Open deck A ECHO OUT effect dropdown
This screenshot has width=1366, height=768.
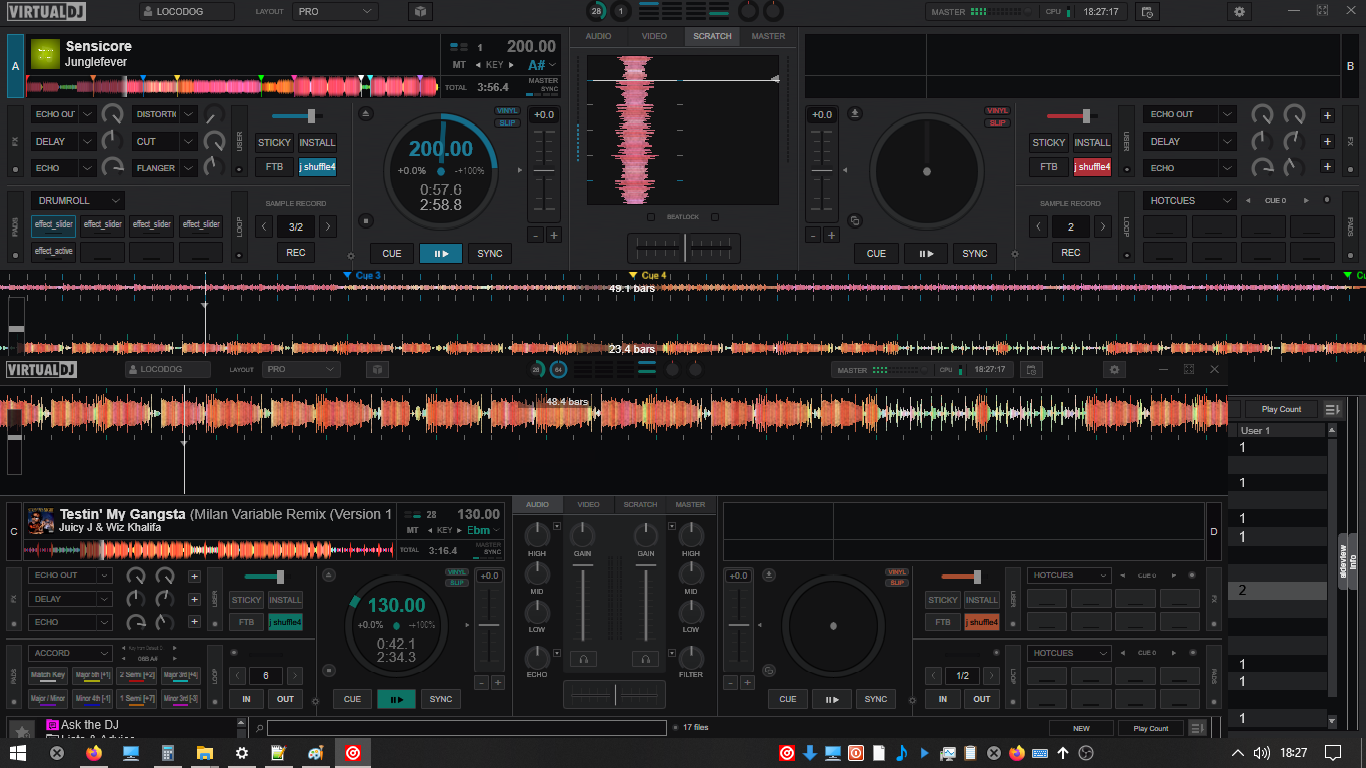63,114
